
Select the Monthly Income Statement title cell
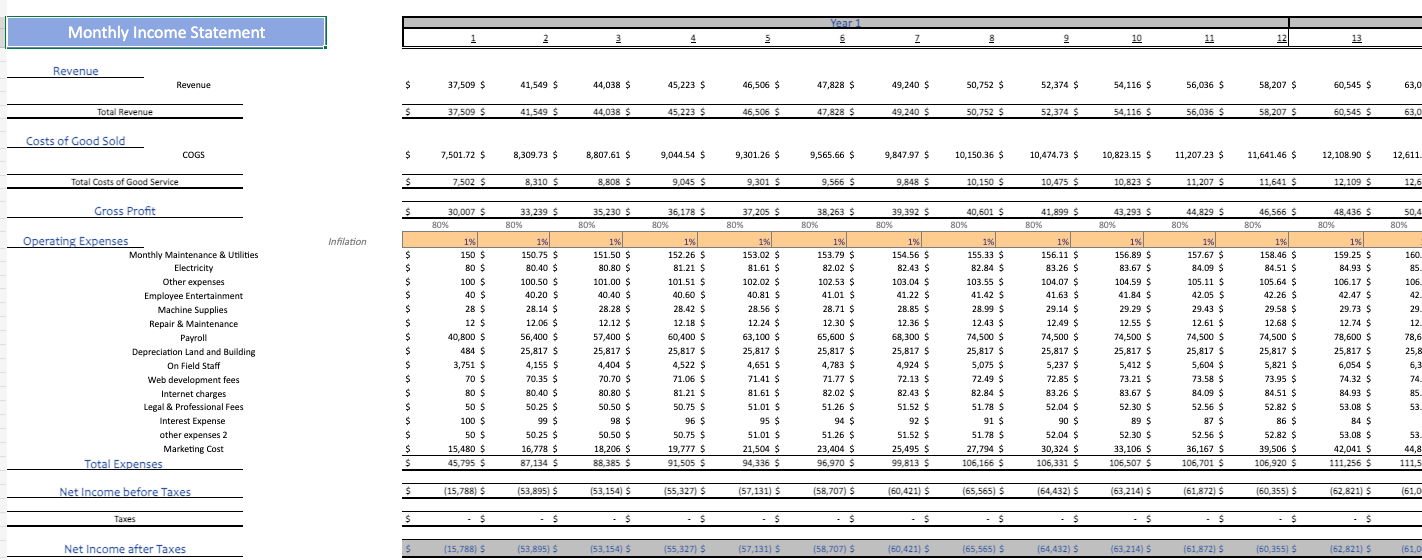(x=166, y=32)
